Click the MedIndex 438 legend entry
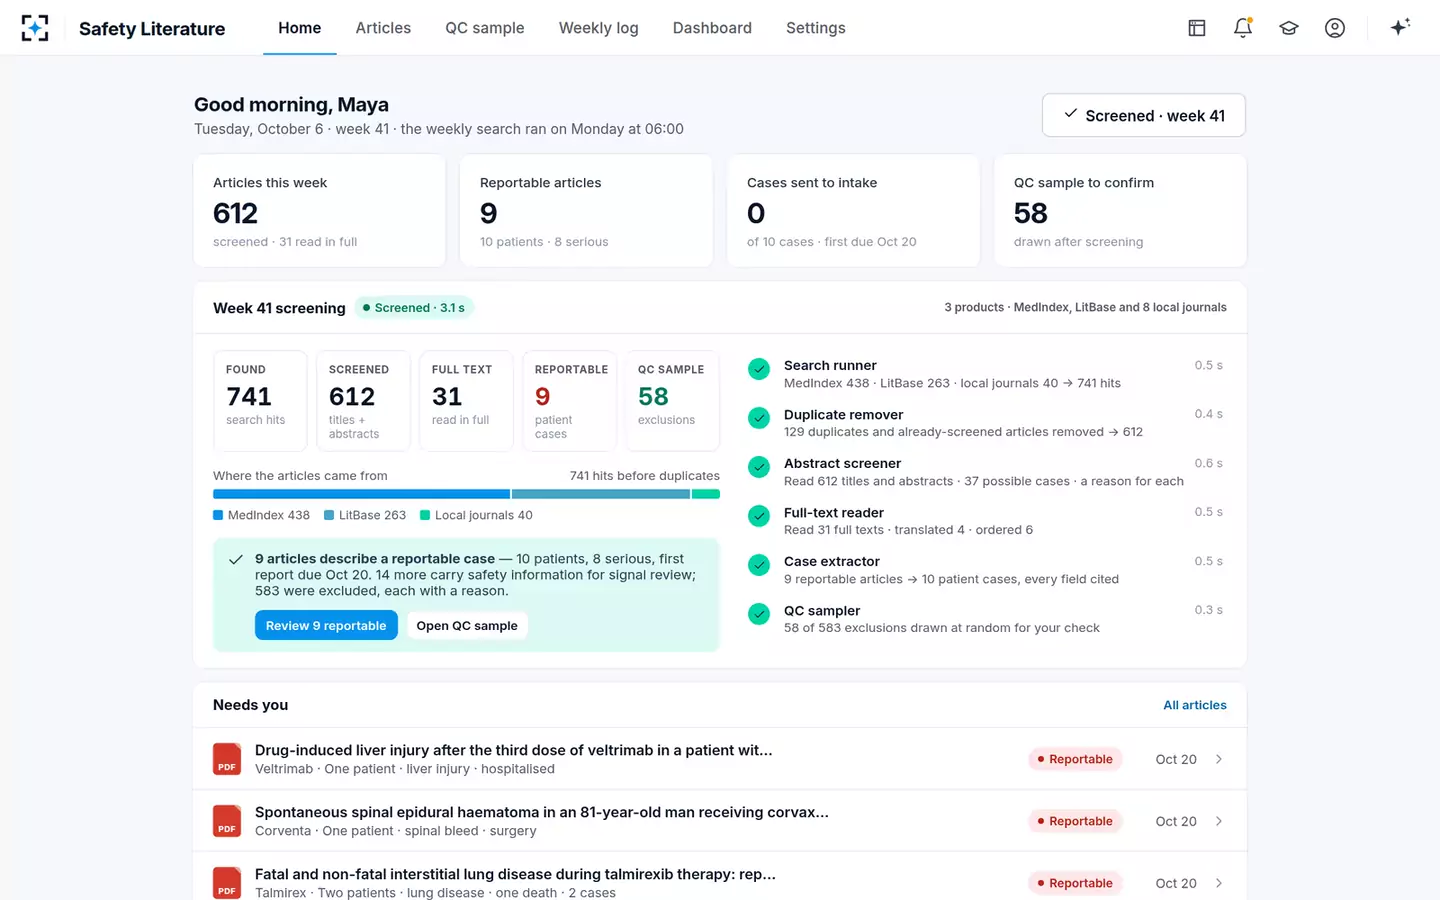 (262, 515)
